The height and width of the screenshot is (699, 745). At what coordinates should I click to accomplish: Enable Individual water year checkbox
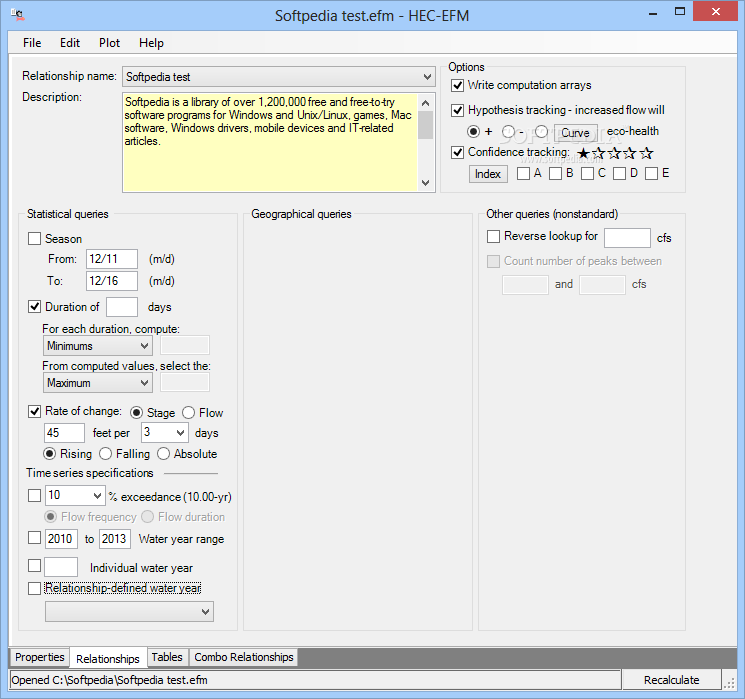[x=34, y=566]
